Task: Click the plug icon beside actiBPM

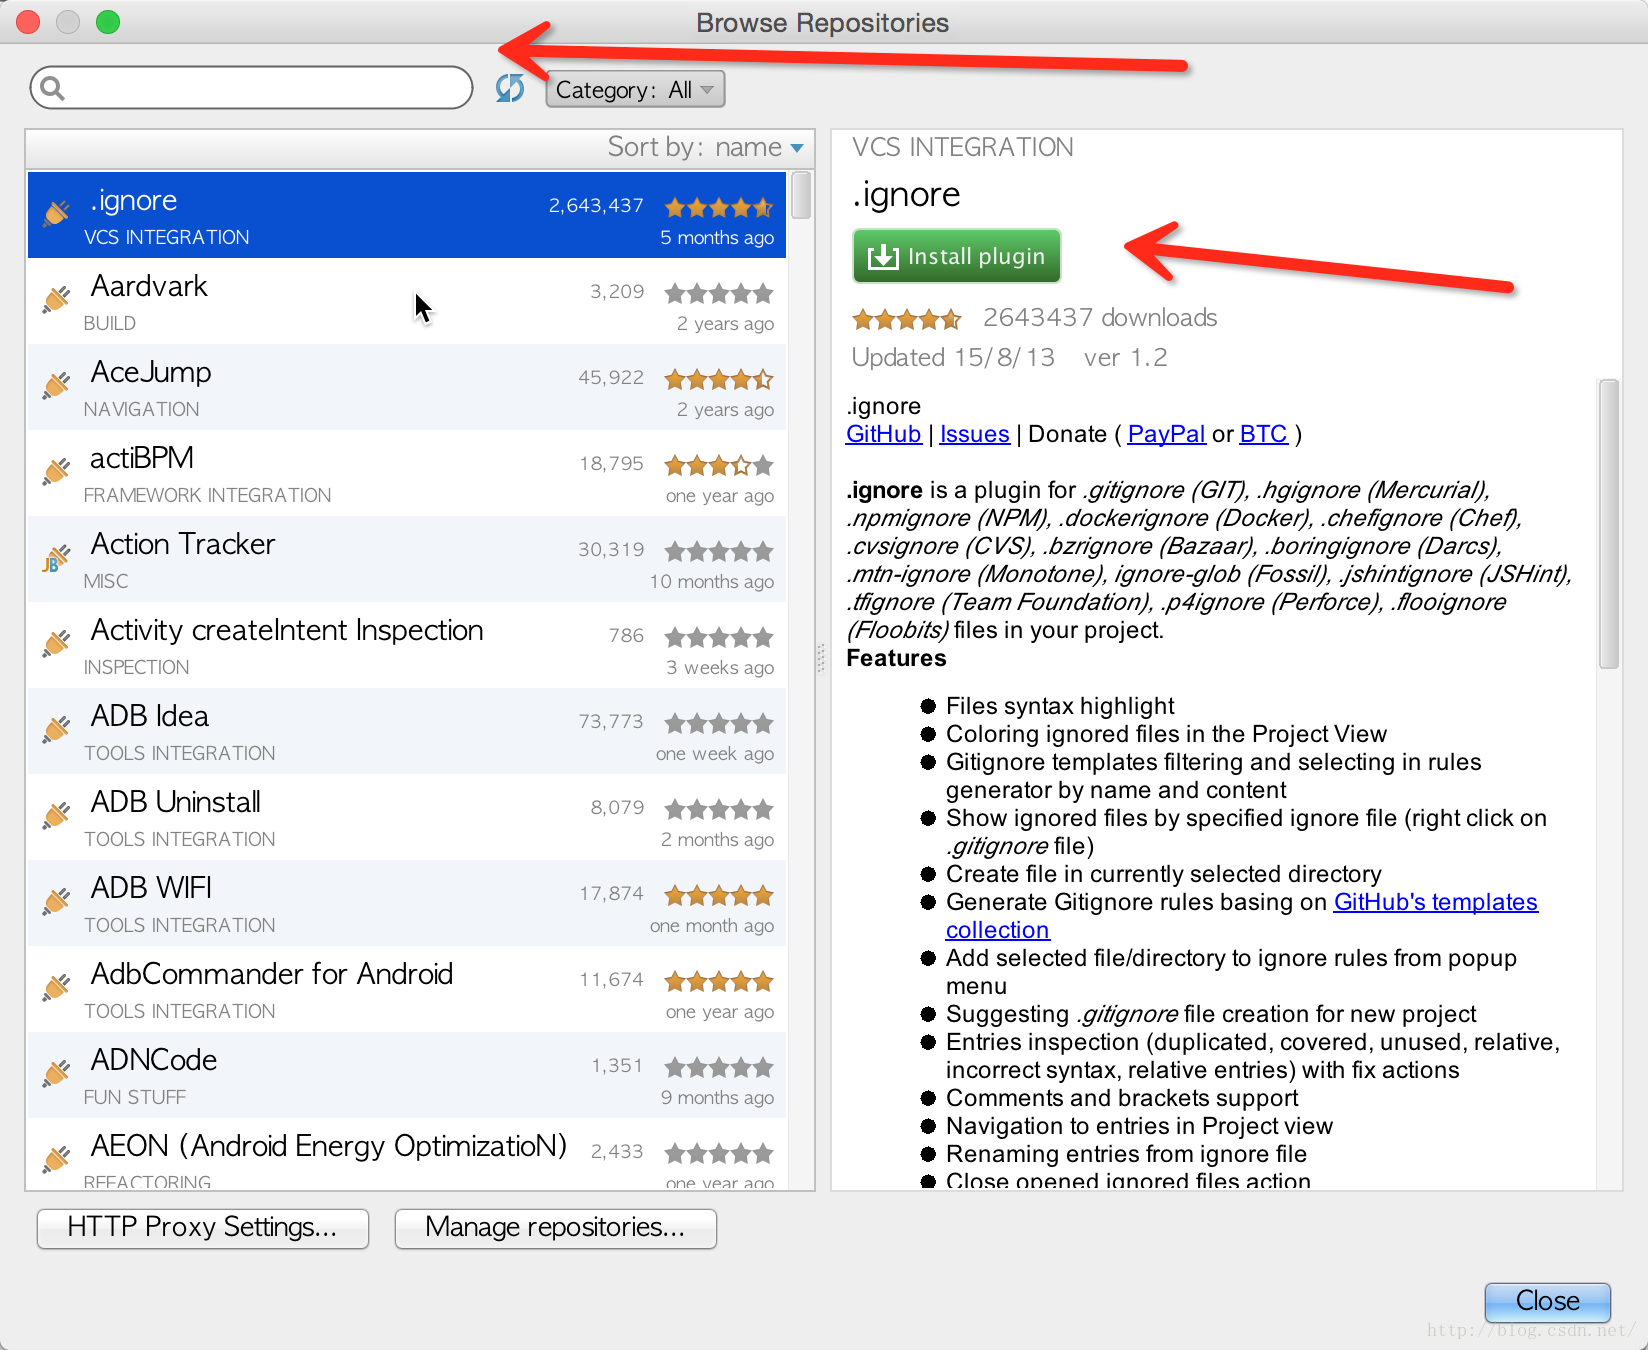Action: 57,471
